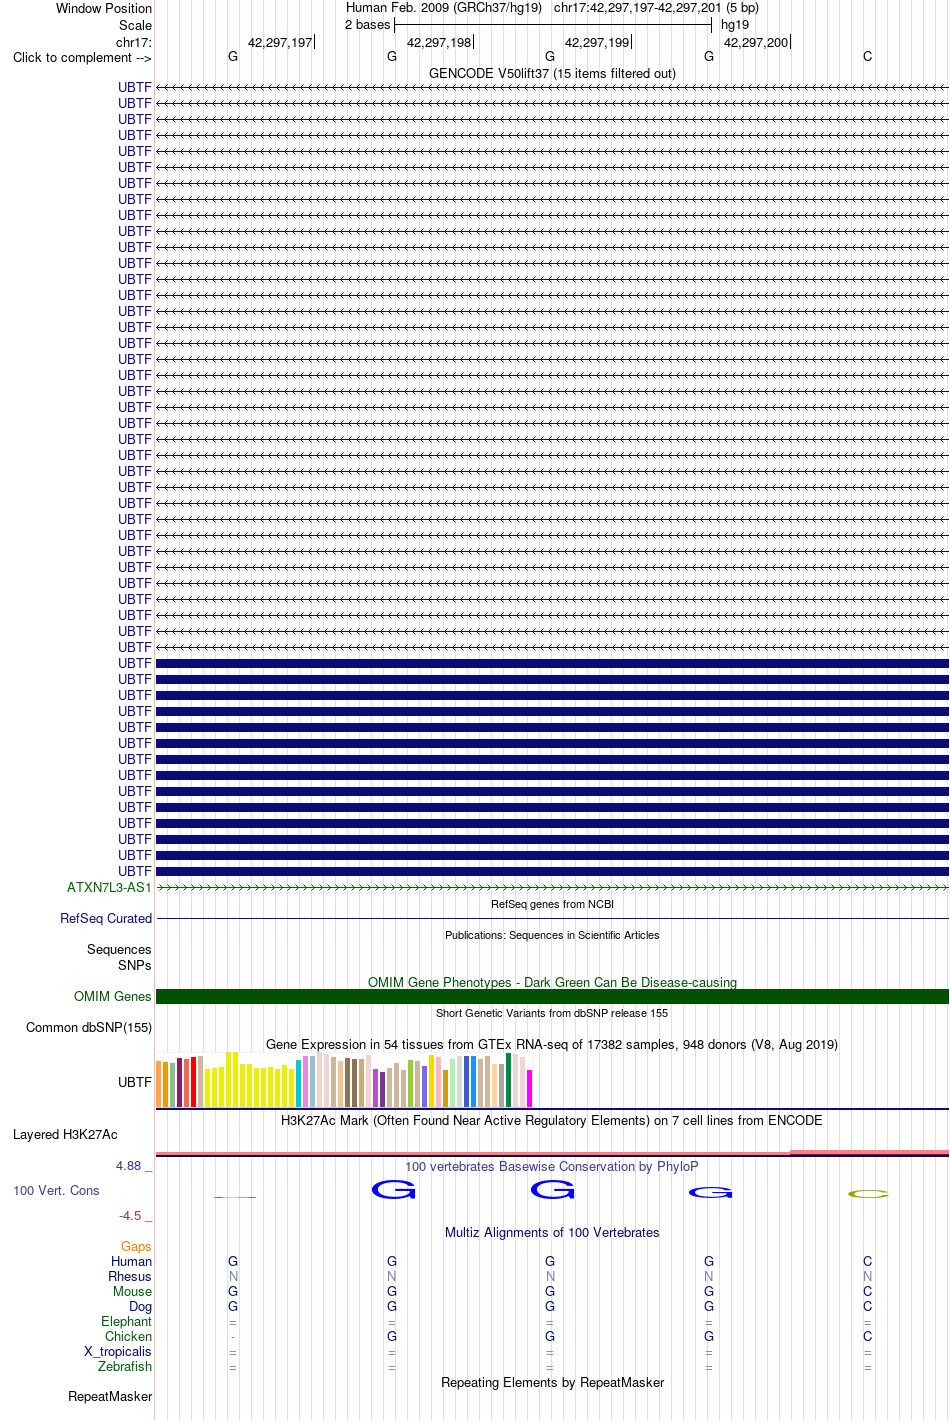The width and height of the screenshot is (950, 1420).
Task: Click the Zebrafish alignment row label
Action: pos(125,1366)
